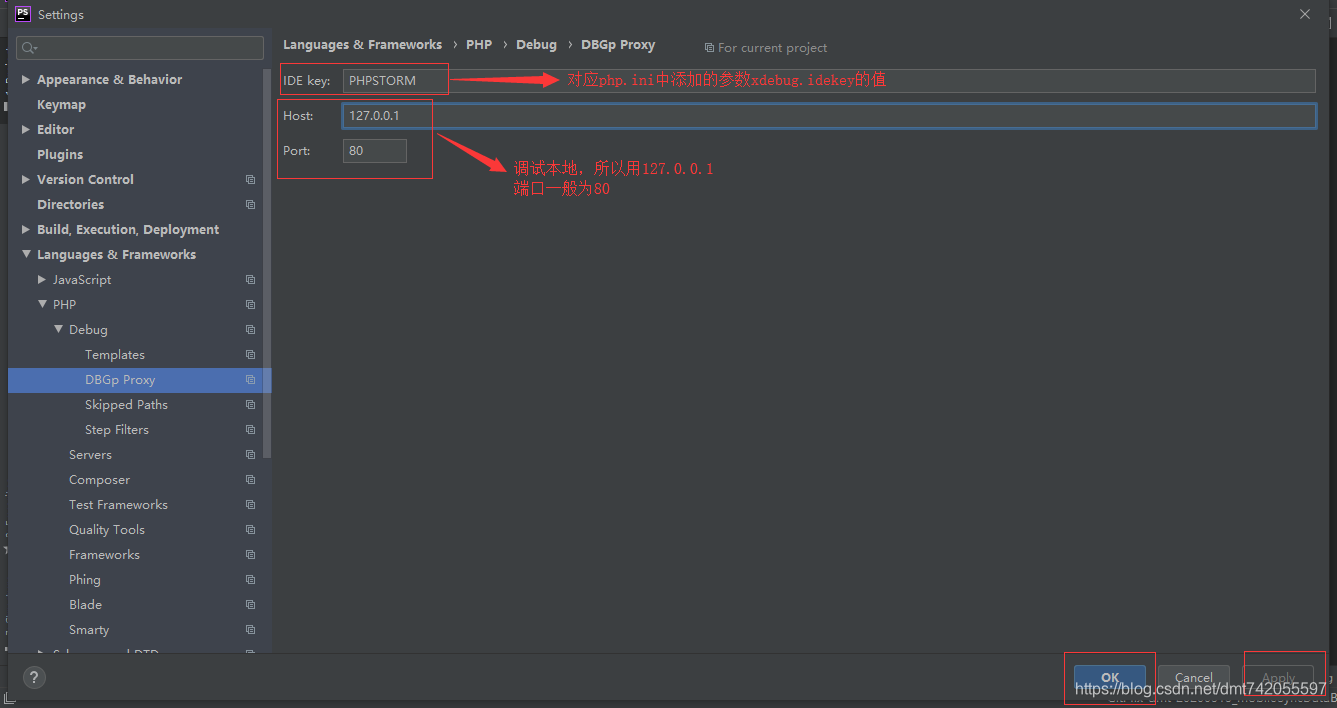Click project-level icon beside DBGp Proxy

point(250,380)
